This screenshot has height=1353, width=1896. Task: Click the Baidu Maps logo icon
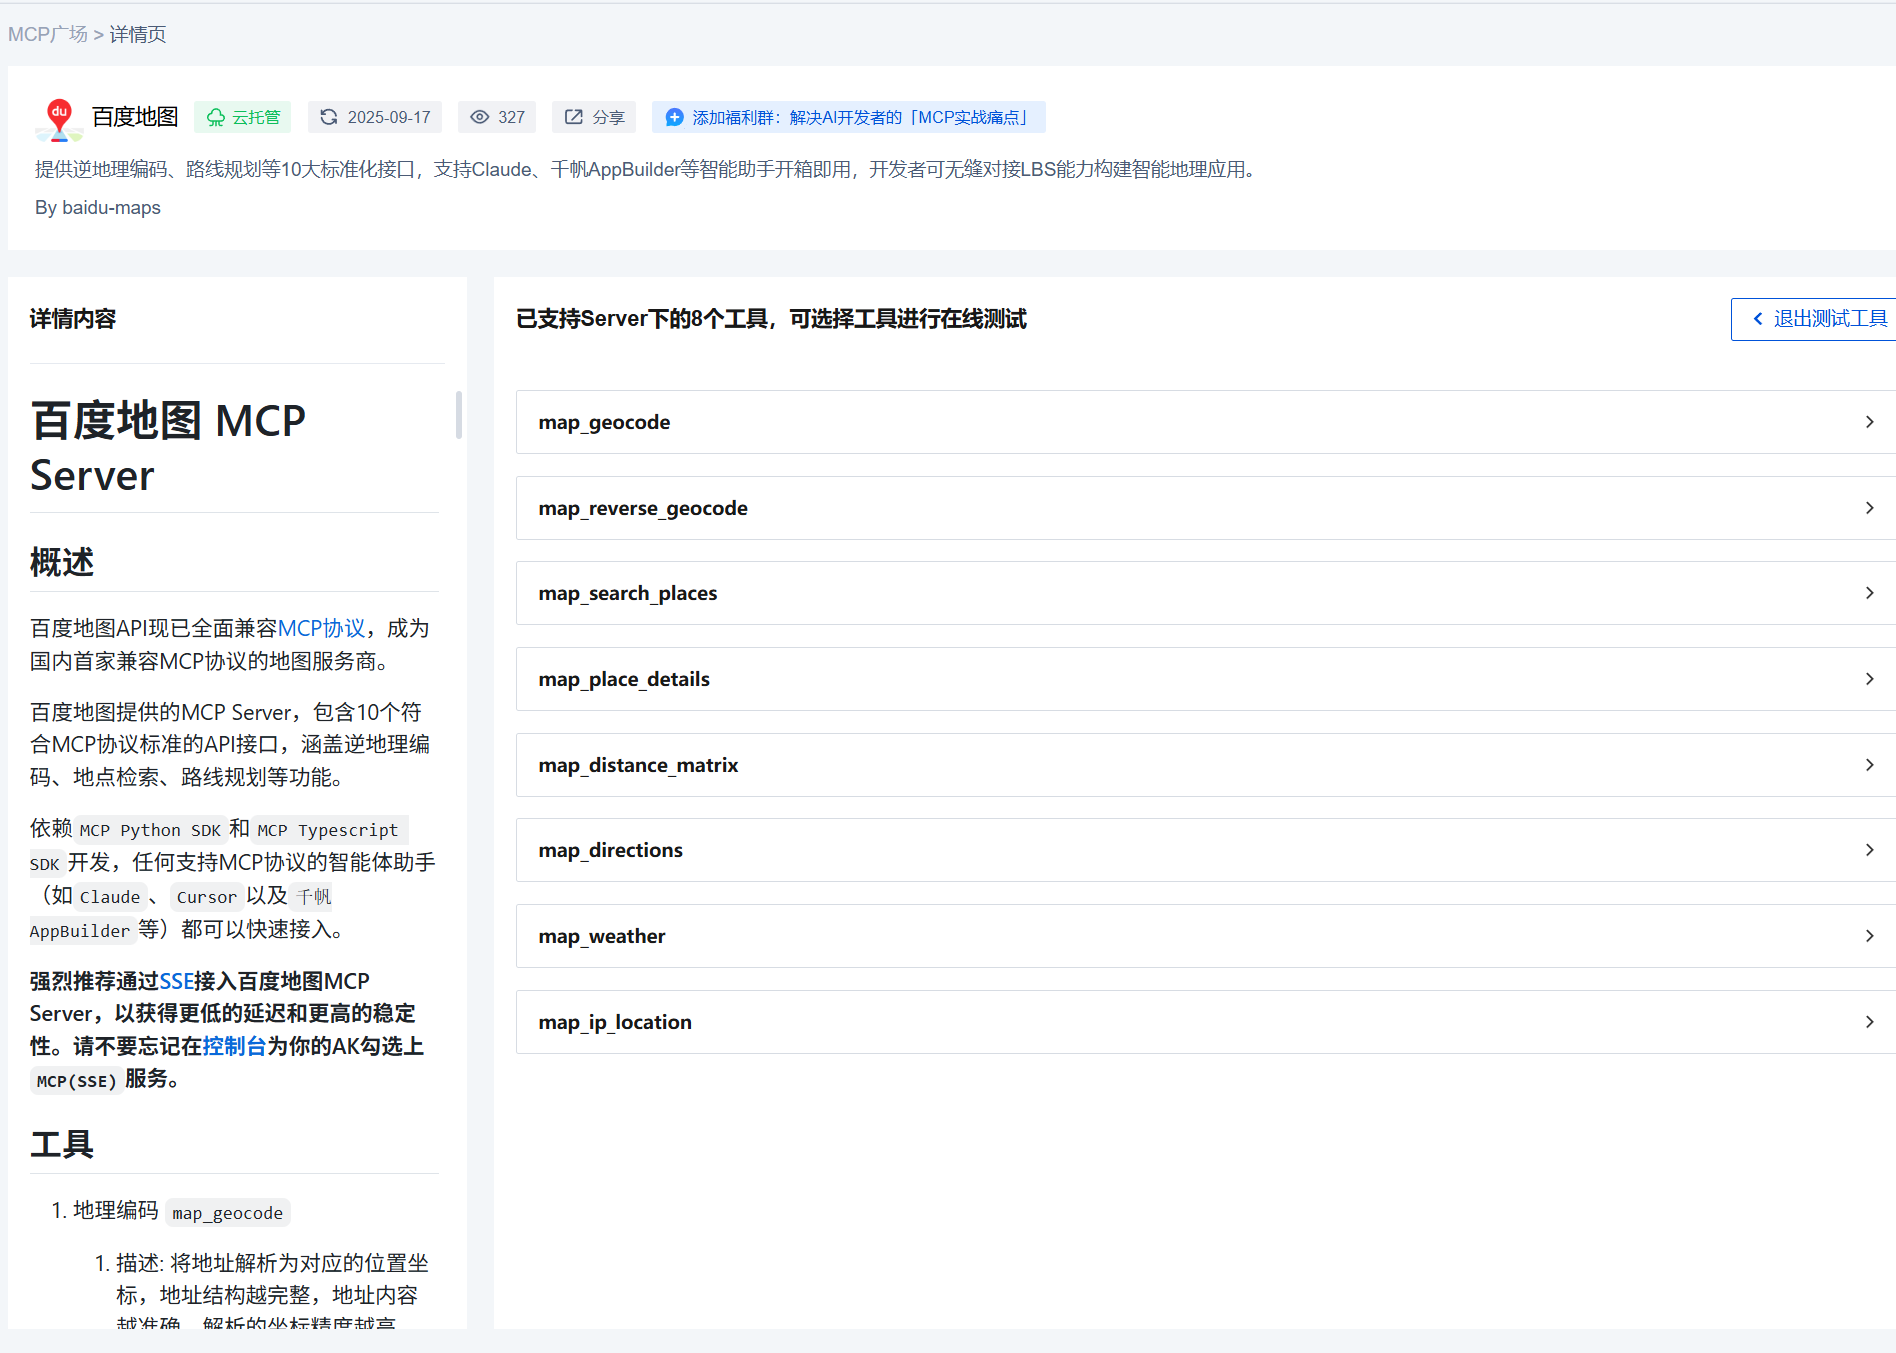(x=58, y=117)
